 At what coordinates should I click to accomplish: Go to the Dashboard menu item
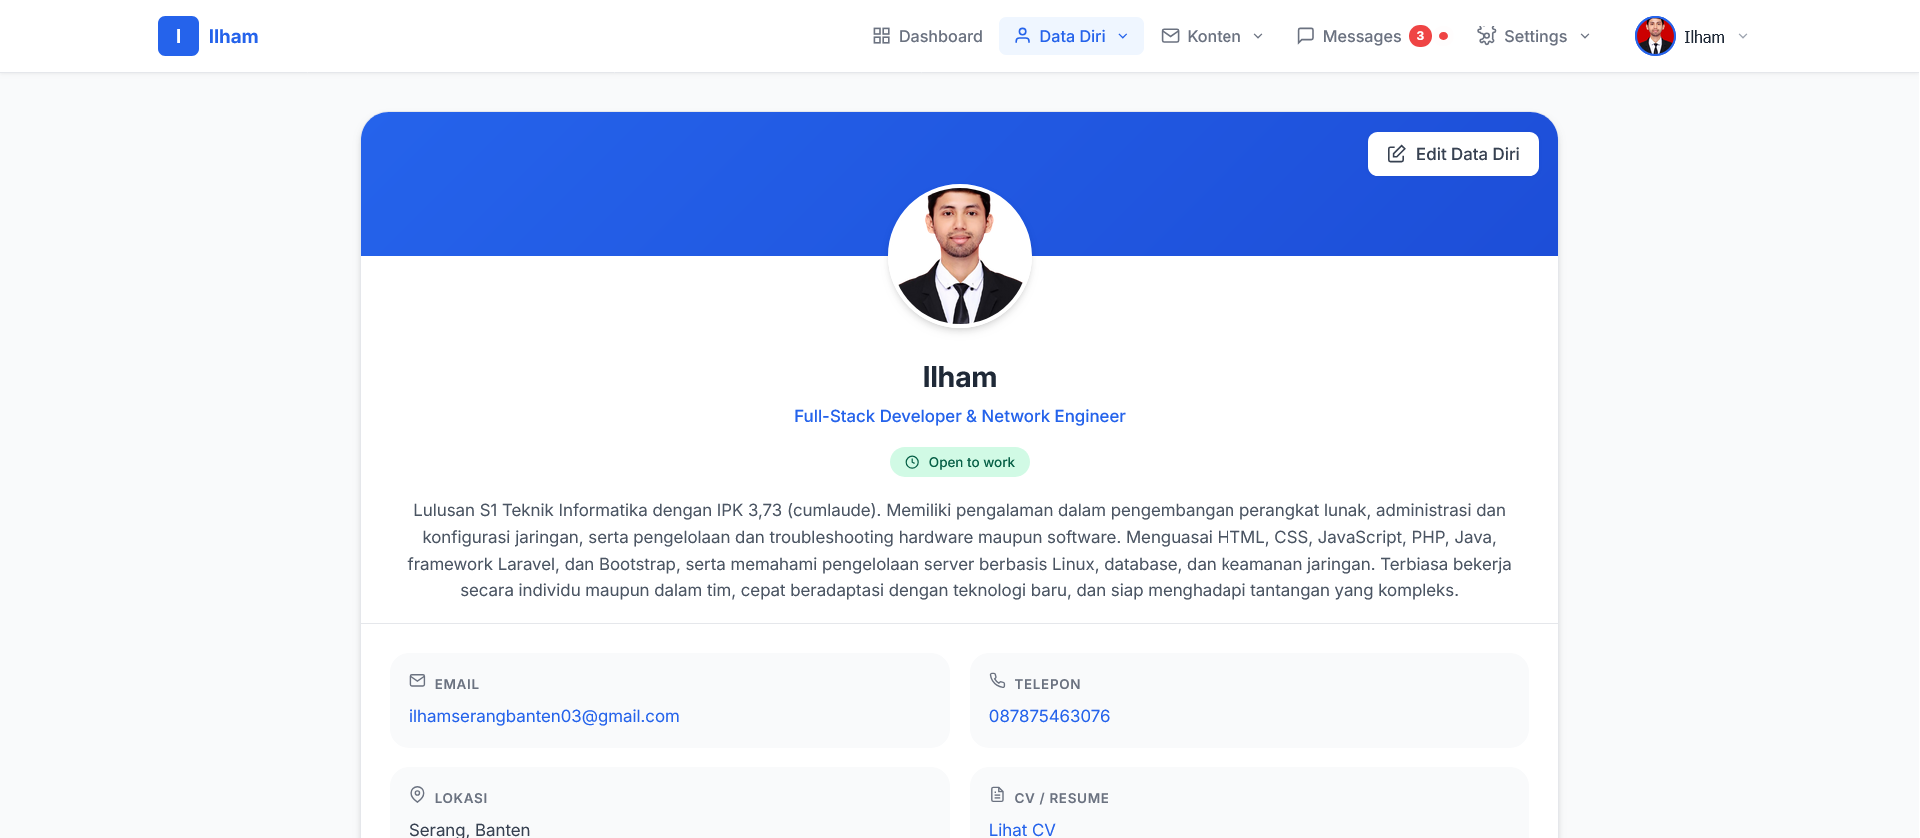927,36
